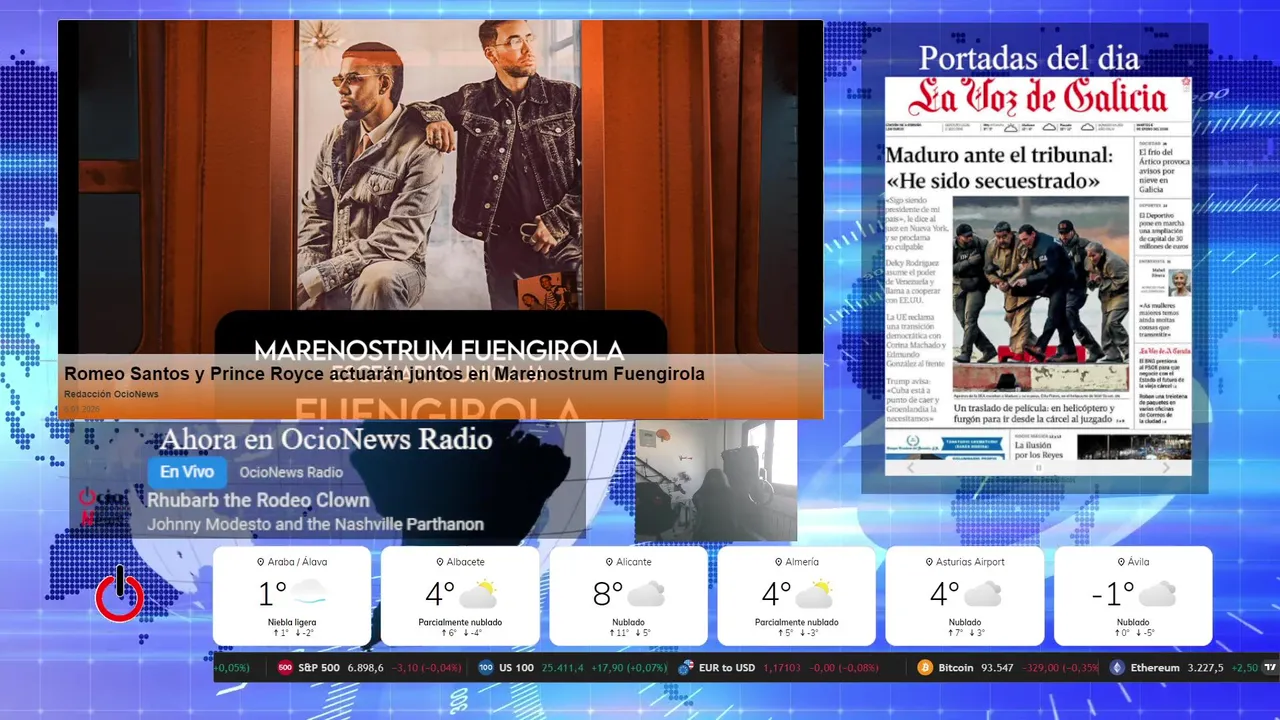Click the La Voz de Galicia front page
1280x720 pixels.
(1038, 267)
